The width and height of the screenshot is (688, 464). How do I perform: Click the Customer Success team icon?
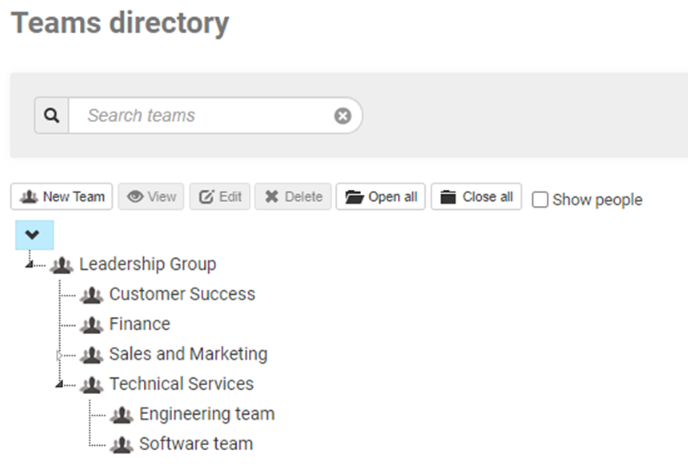[92, 295]
